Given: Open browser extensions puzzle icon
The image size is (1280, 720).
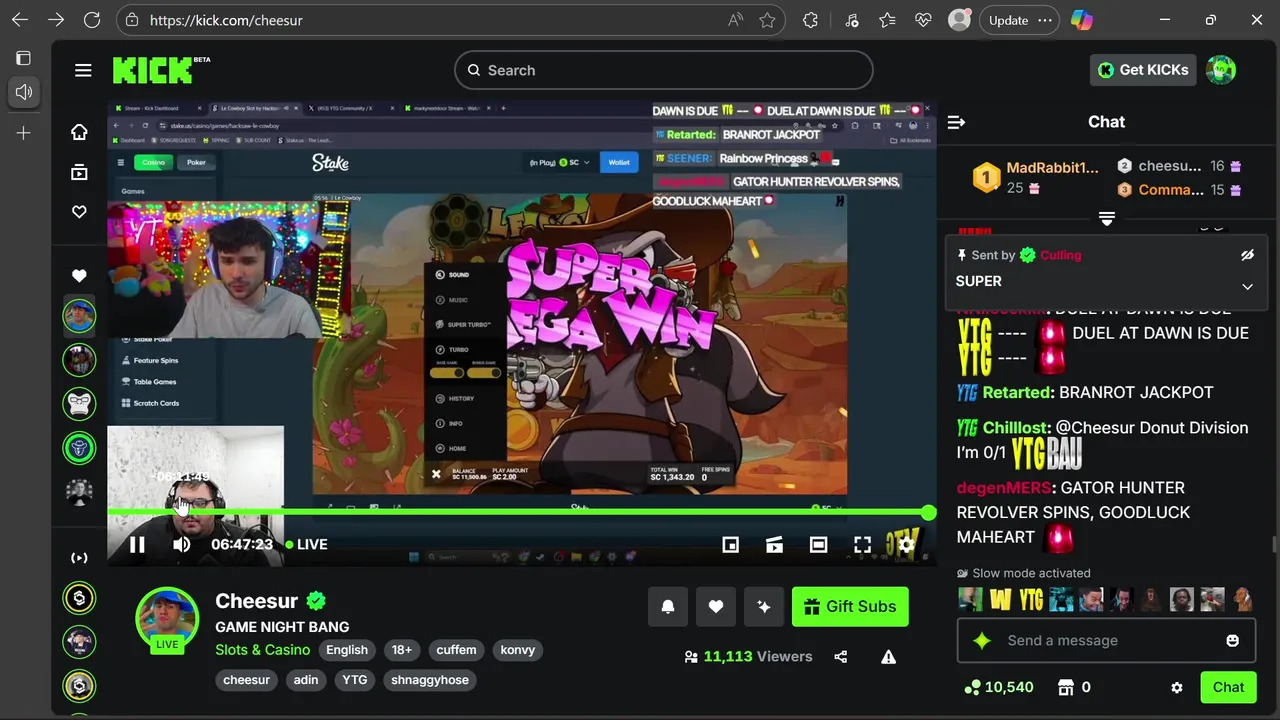Looking at the screenshot, I should pyautogui.click(x=810, y=20).
